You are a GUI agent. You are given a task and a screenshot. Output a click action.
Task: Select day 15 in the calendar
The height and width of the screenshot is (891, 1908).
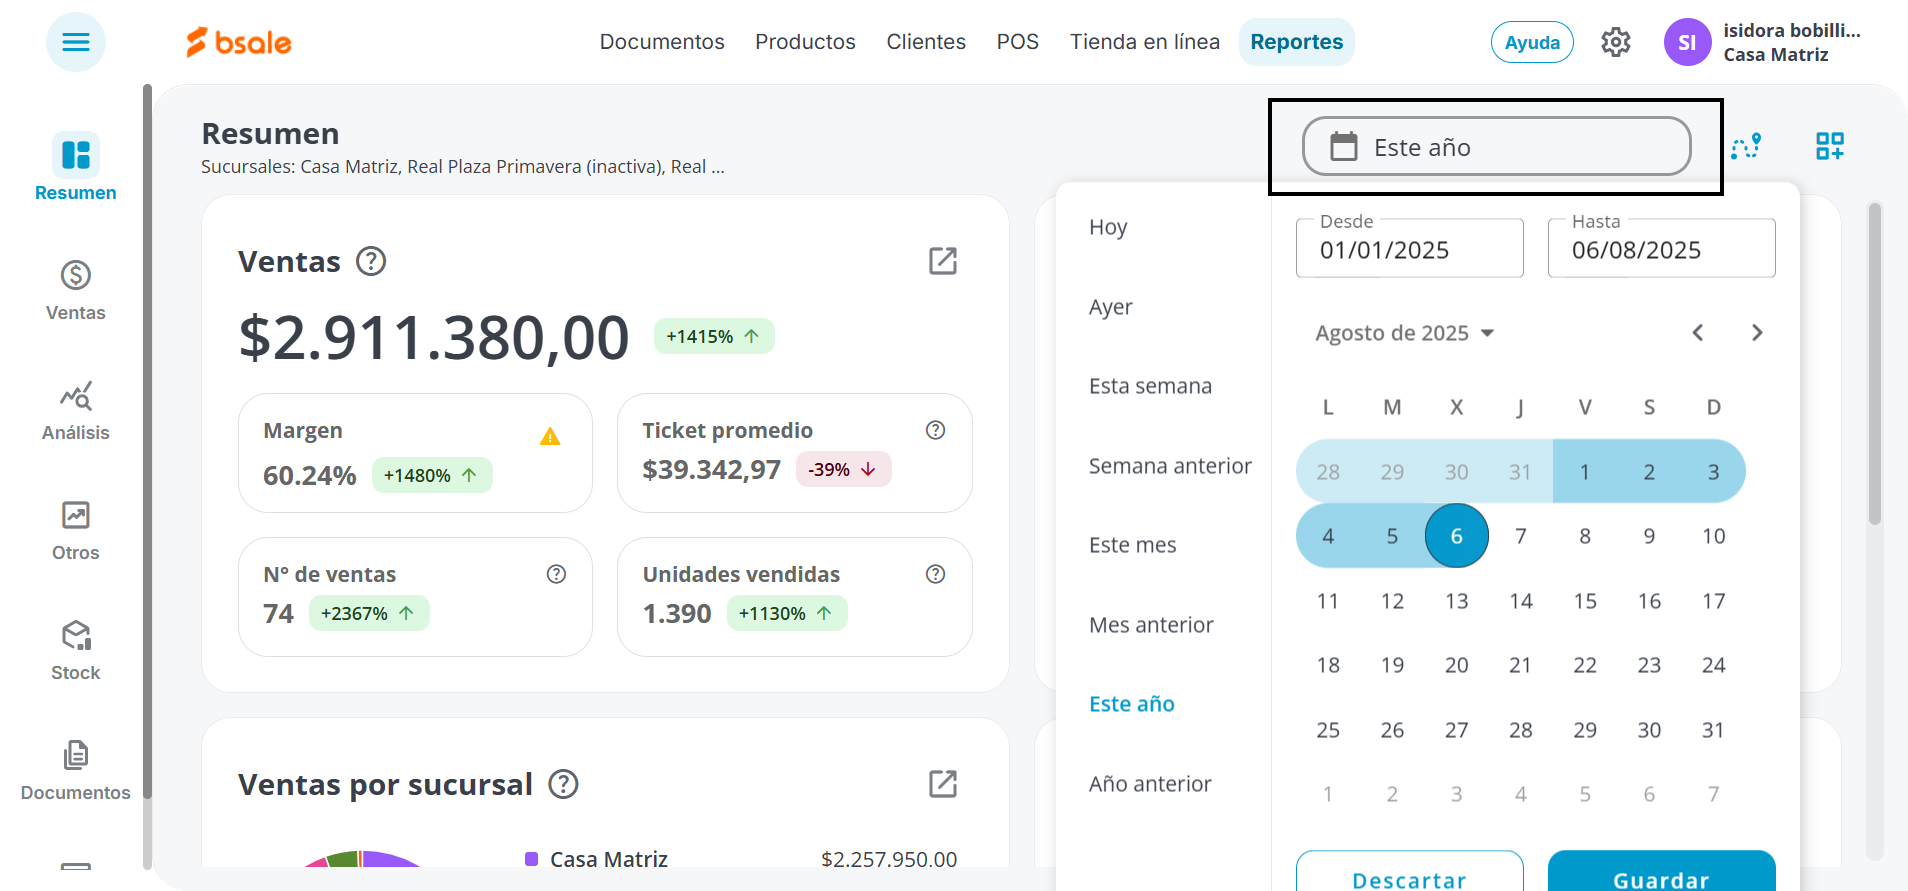1585,601
